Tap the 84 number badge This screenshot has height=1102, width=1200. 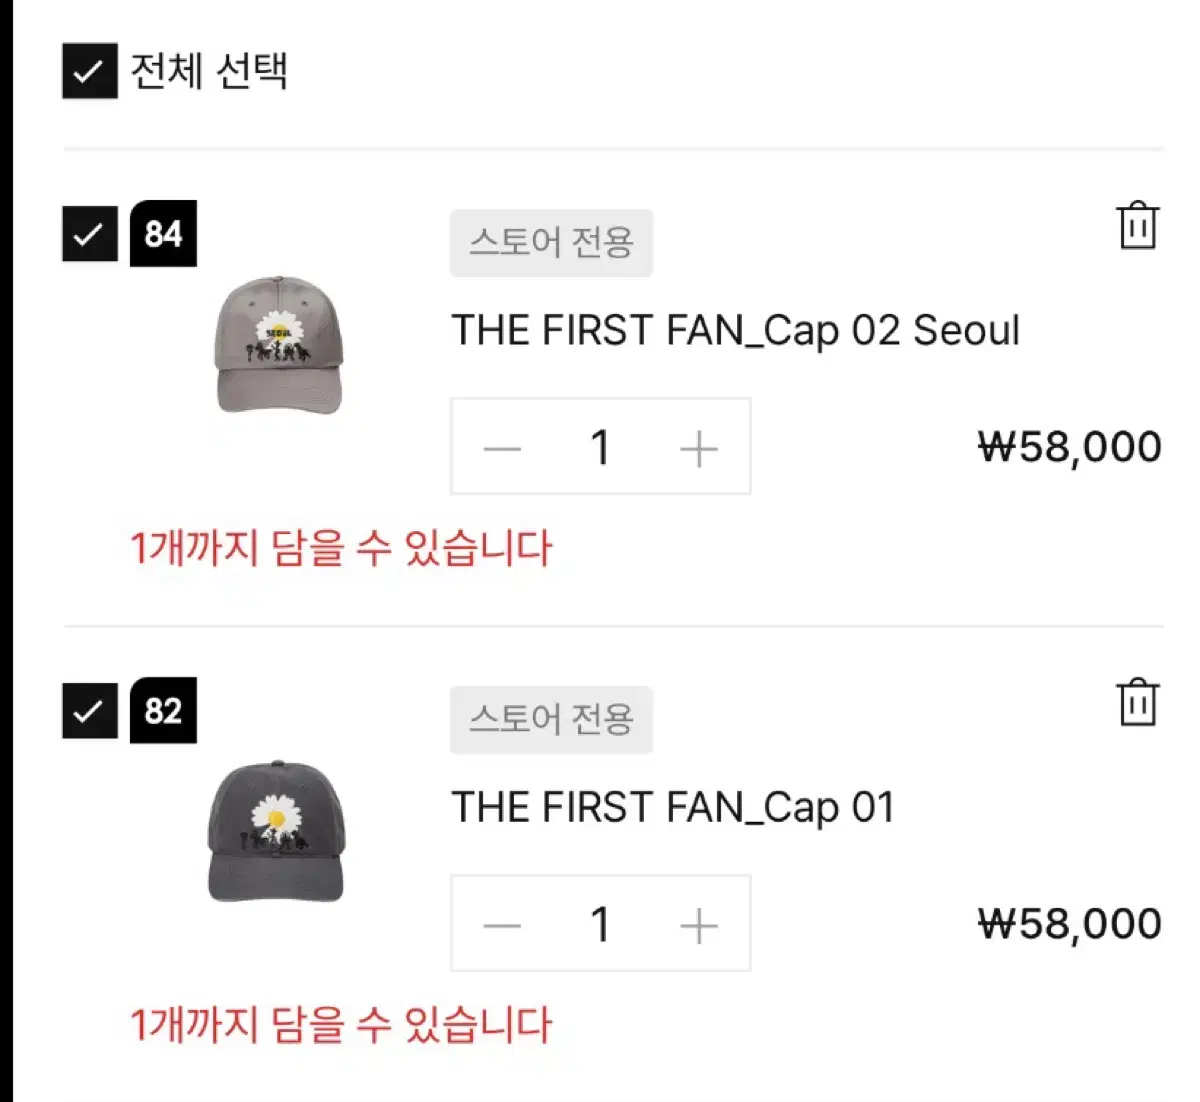[163, 234]
